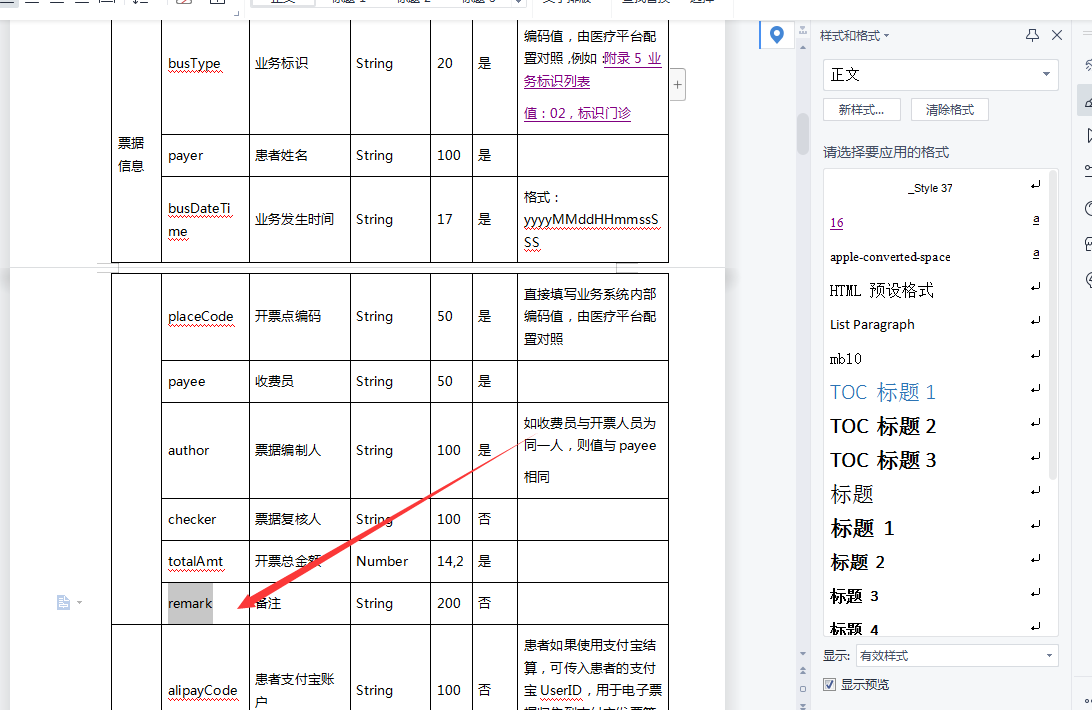Viewport: 1092px width, 710px height.
Task: Click the 患者姓名 cell
Action: [299, 155]
